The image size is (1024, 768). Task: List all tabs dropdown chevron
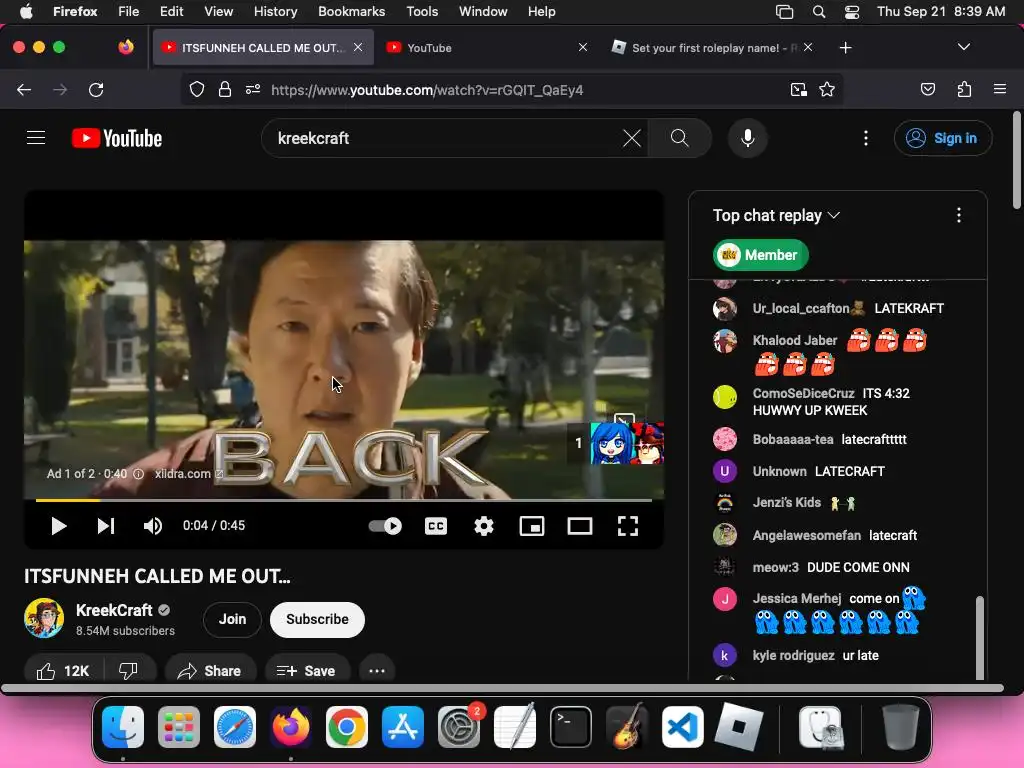(x=964, y=47)
